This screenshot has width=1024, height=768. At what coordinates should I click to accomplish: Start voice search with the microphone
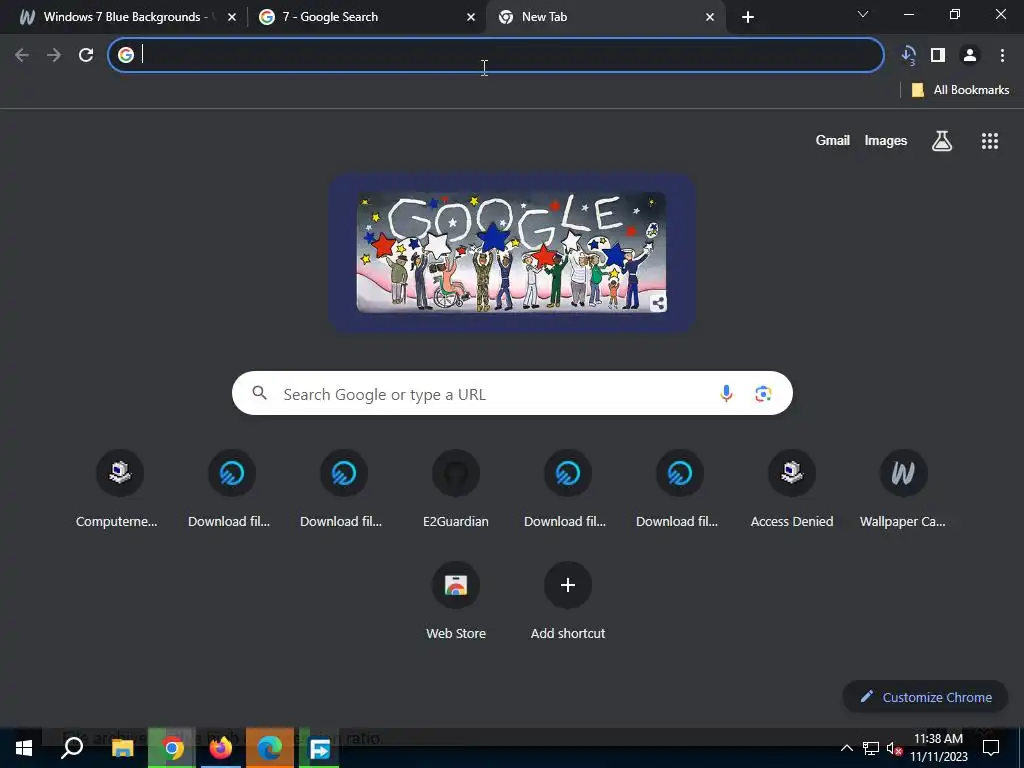click(x=726, y=393)
